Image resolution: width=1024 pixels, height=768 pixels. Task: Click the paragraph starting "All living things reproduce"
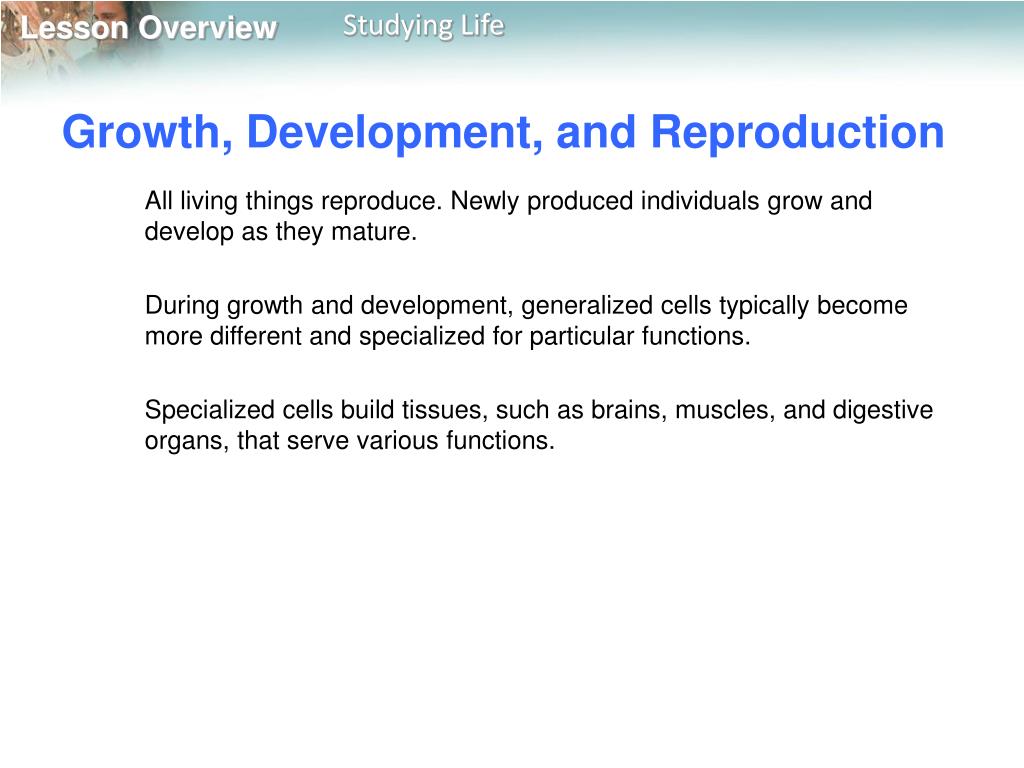click(508, 216)
